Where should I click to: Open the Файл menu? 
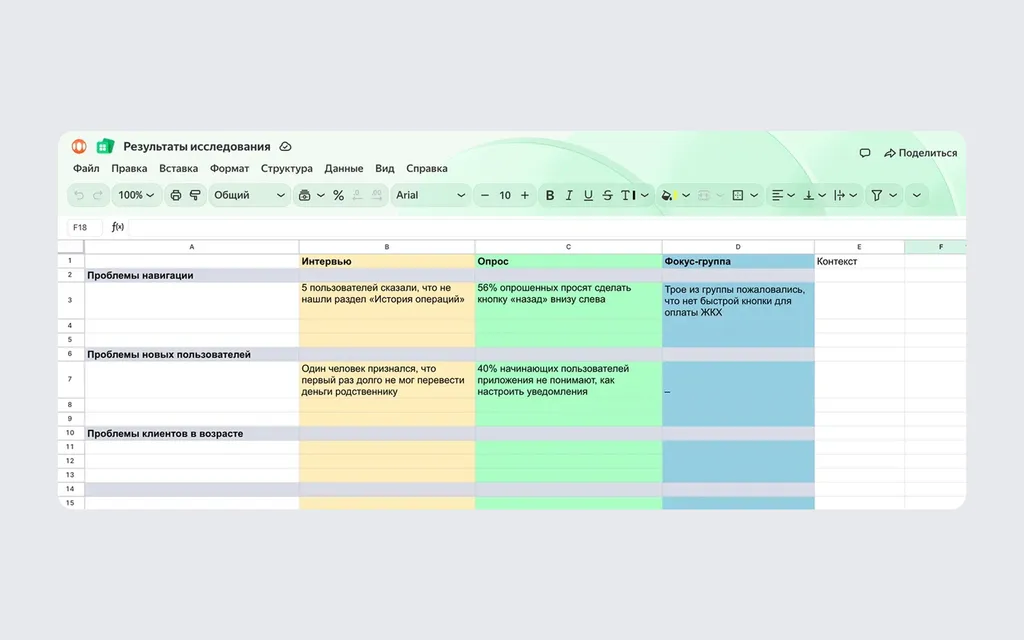(x=86, y=168)
